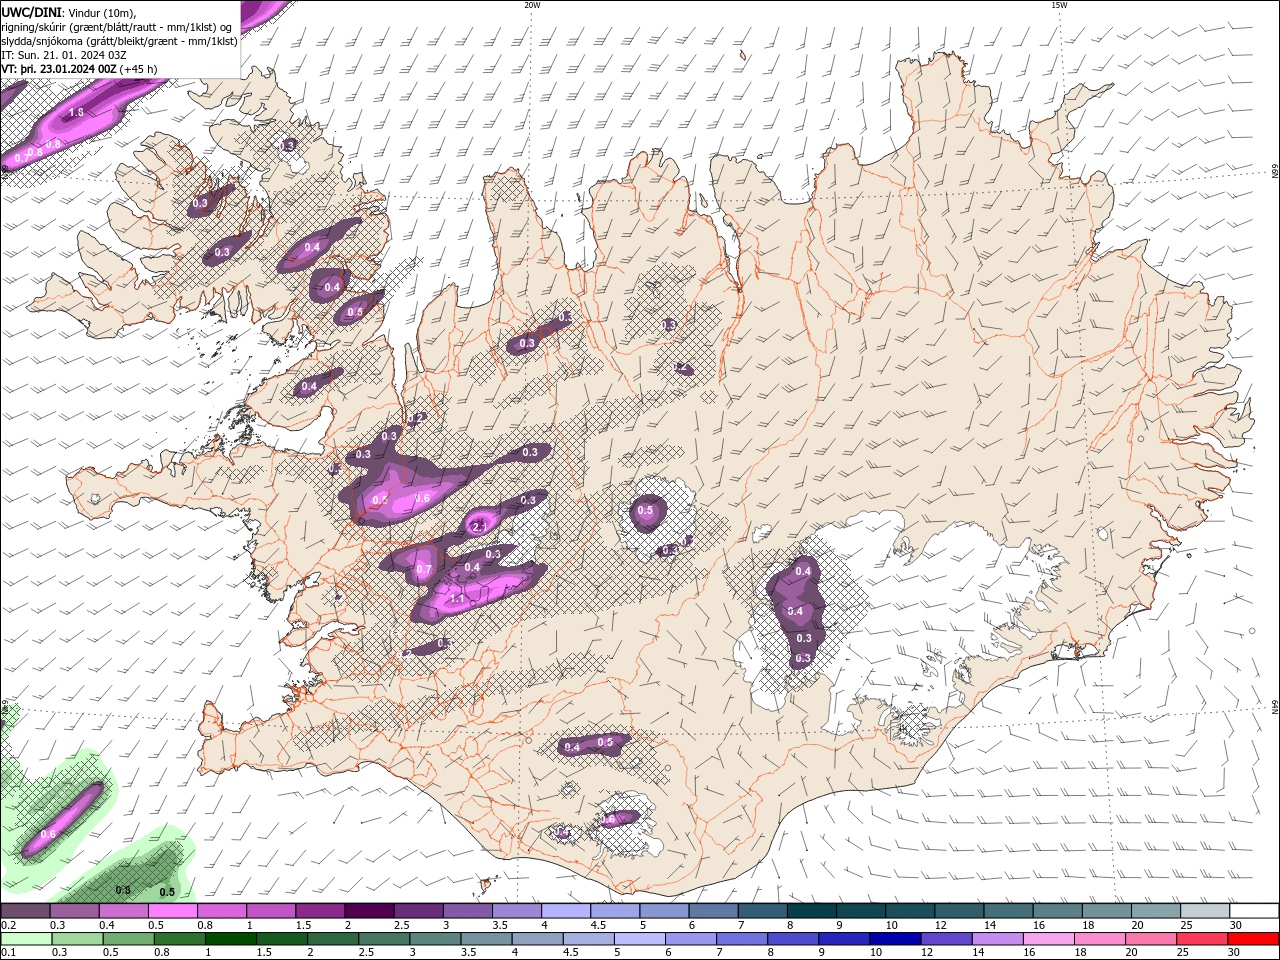The image size is (1280, 960).
Task: Click lower legend dark blue swatch between 10 and 12
Action: (895, 939)
